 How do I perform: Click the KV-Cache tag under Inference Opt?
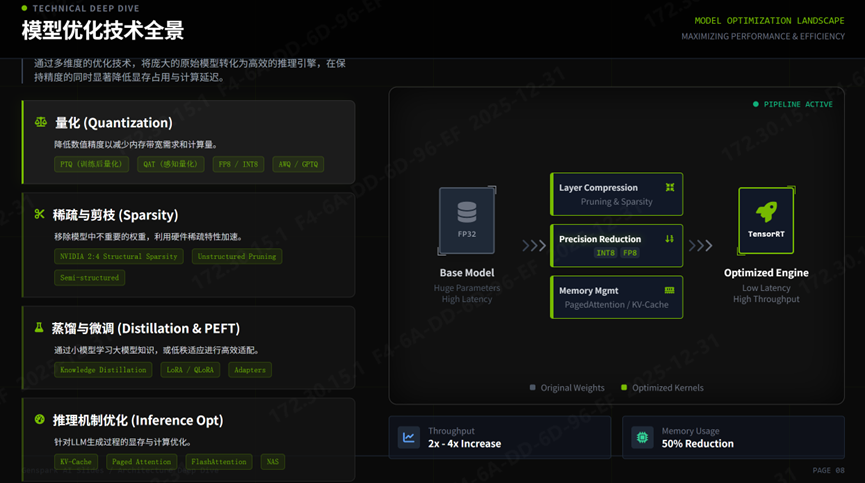click(x=76, y=461)
